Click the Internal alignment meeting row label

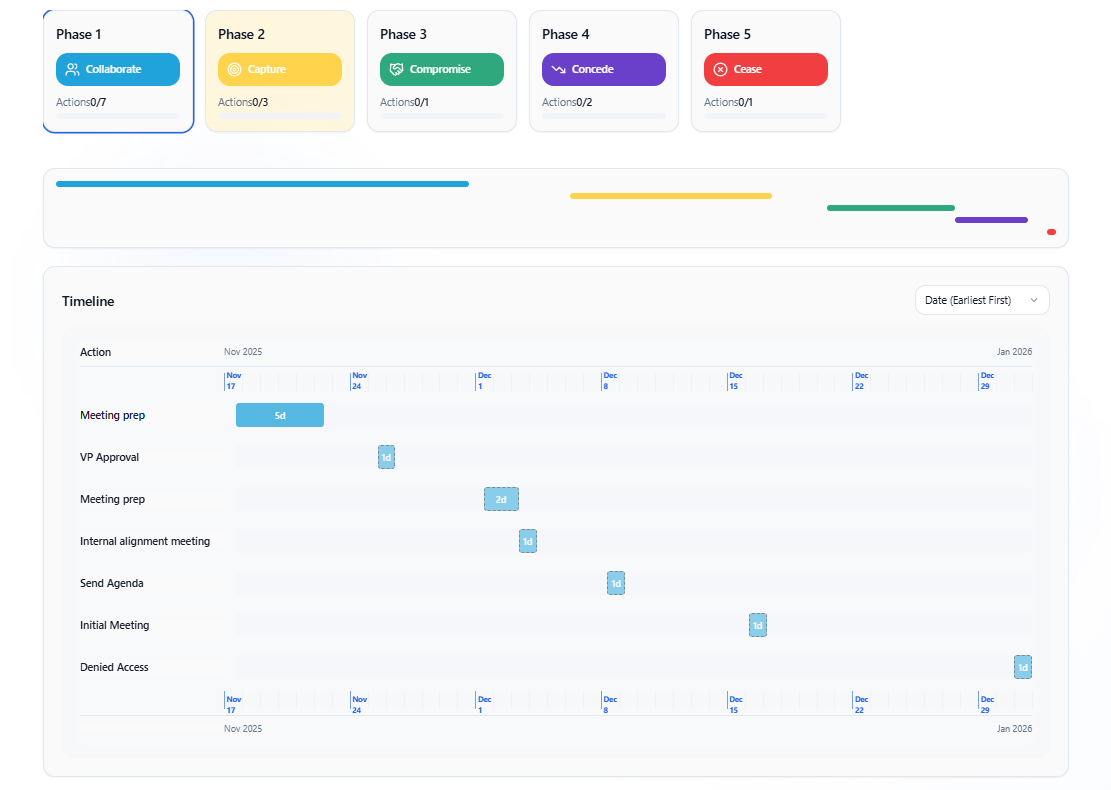pos(145,540)
